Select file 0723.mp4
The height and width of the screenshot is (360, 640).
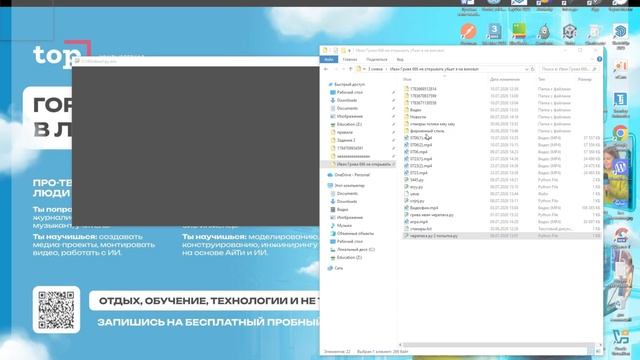(418, 173)
